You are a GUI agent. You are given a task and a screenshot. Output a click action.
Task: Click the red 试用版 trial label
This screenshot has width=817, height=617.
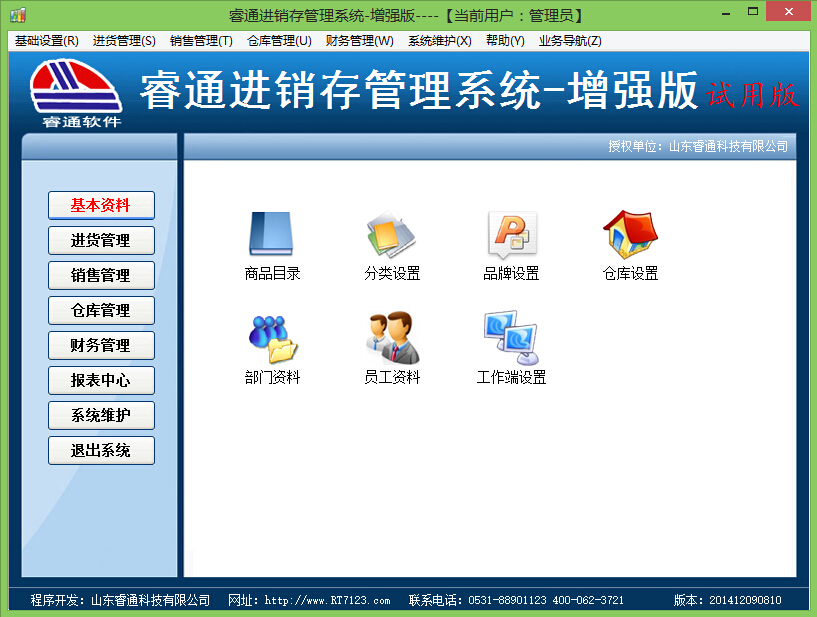point(752,95)
